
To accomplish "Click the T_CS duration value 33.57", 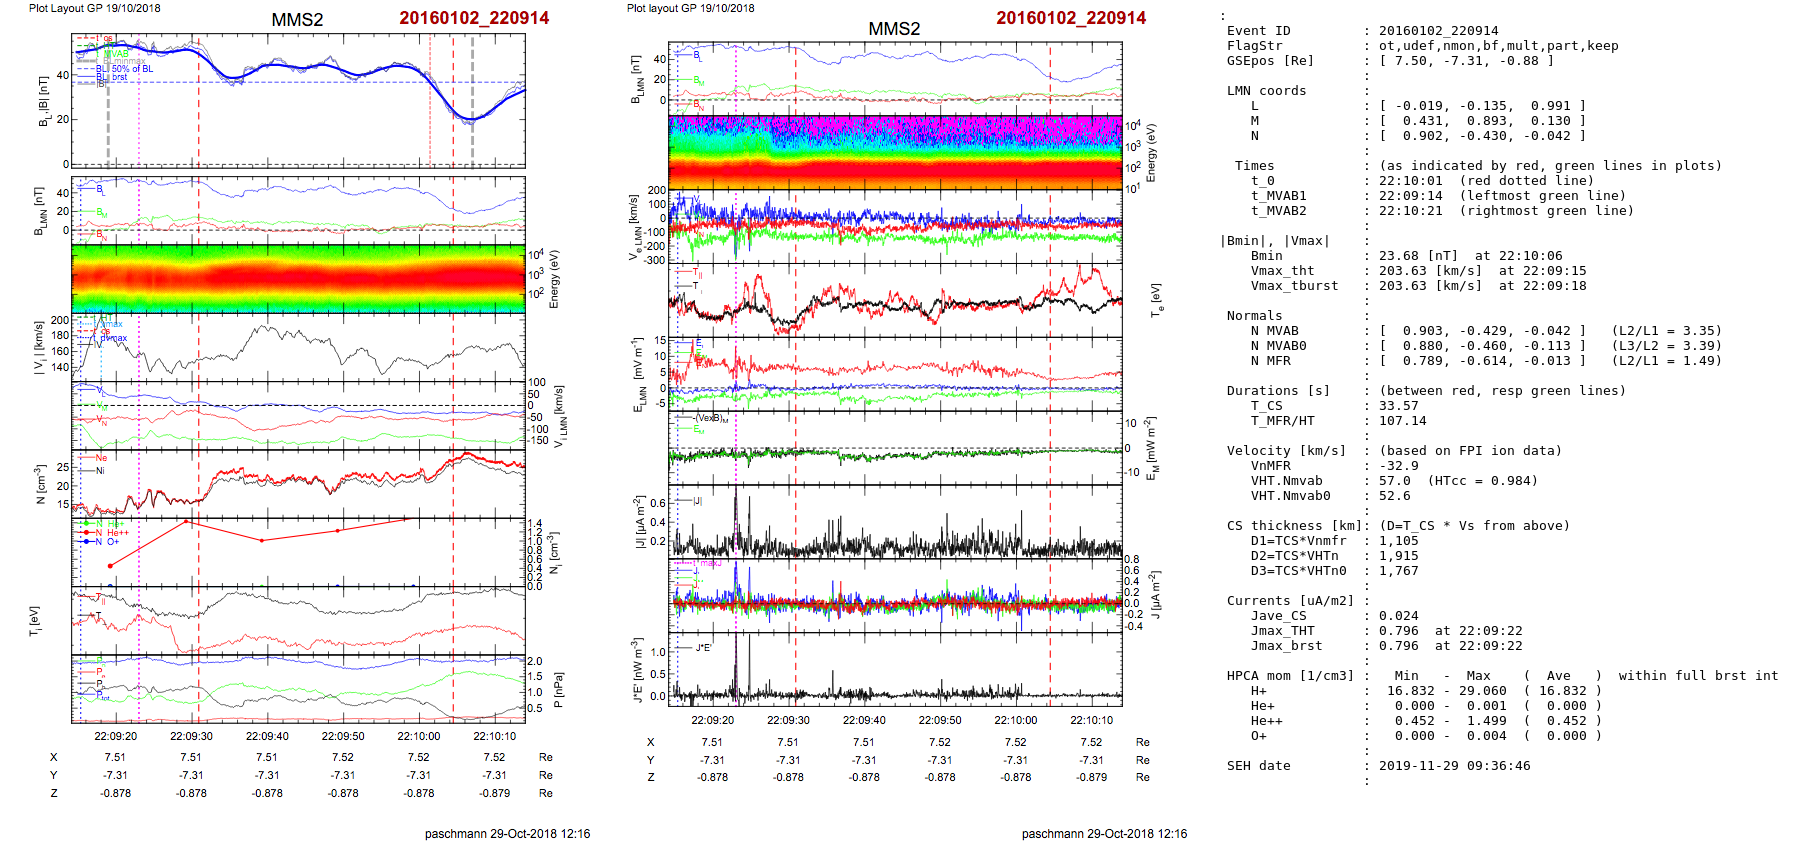I will (1398, 406).
